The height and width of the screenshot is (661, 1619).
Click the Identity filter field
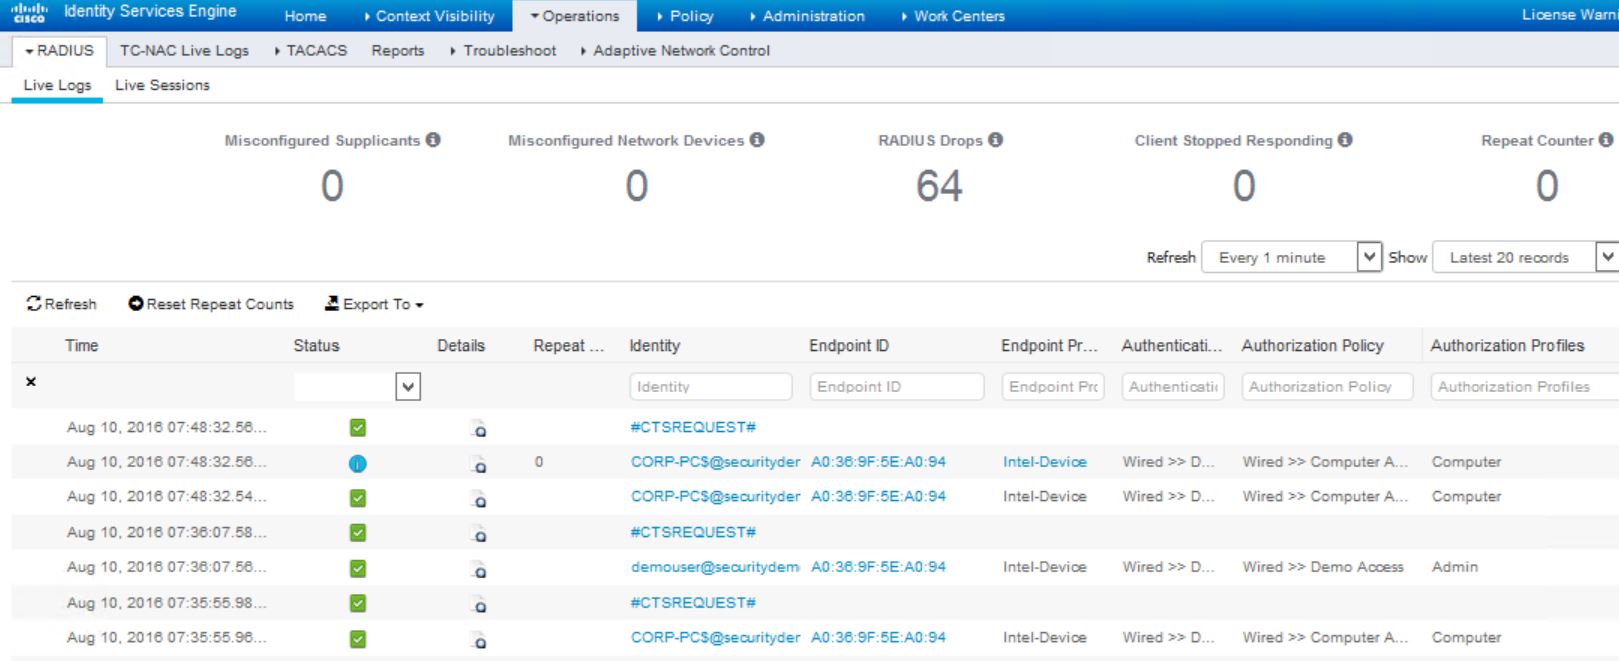click(x=711, y=387)
